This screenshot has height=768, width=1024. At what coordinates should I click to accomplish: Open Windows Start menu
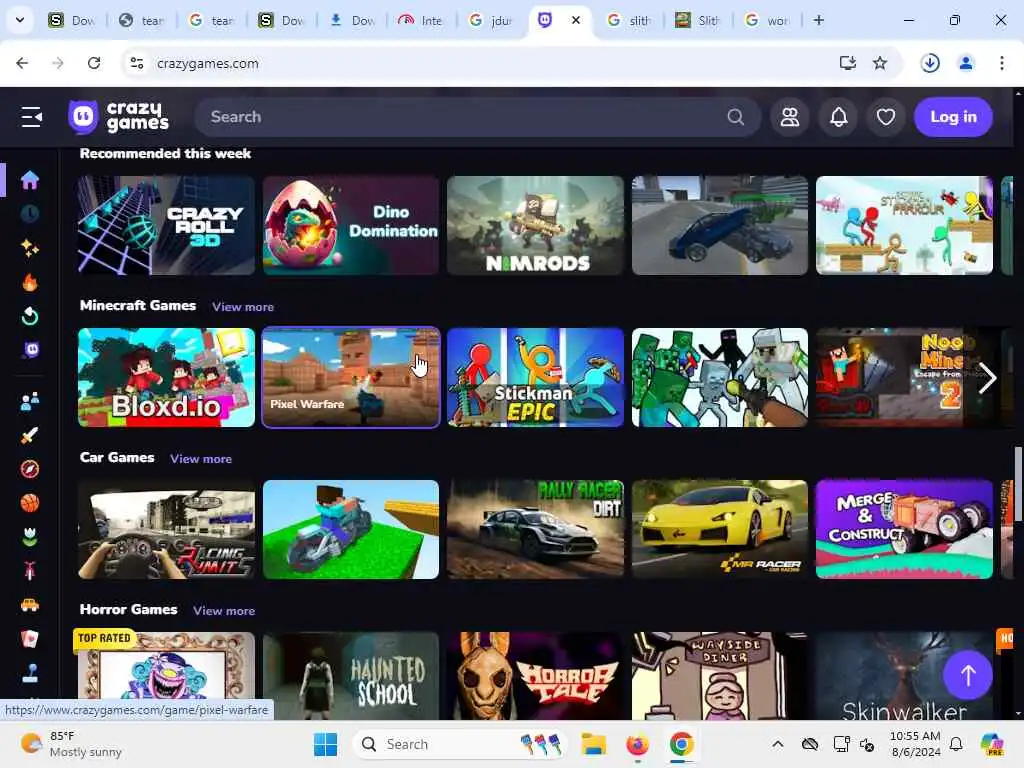325,744
